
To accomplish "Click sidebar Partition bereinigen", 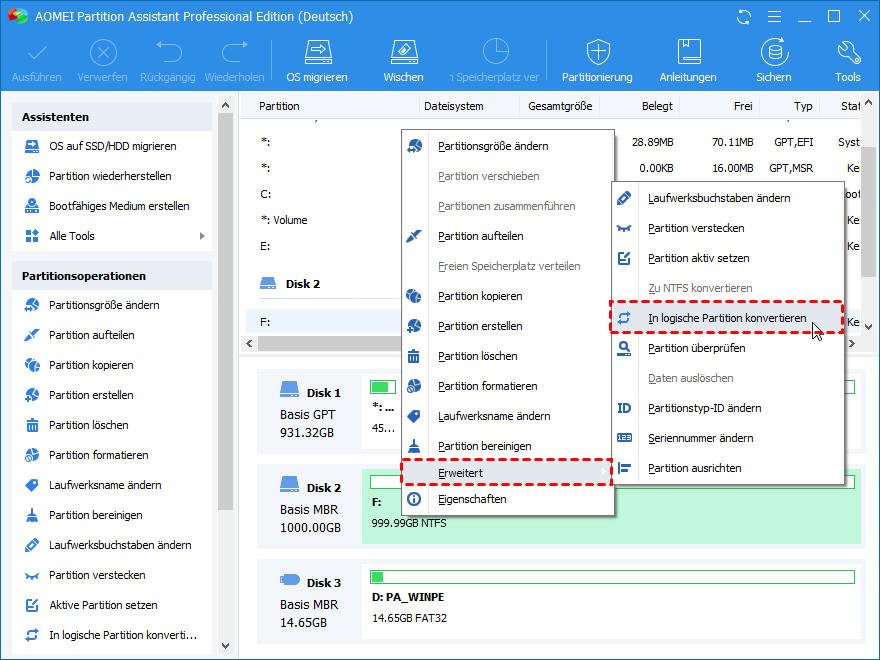I will point(112,515).
